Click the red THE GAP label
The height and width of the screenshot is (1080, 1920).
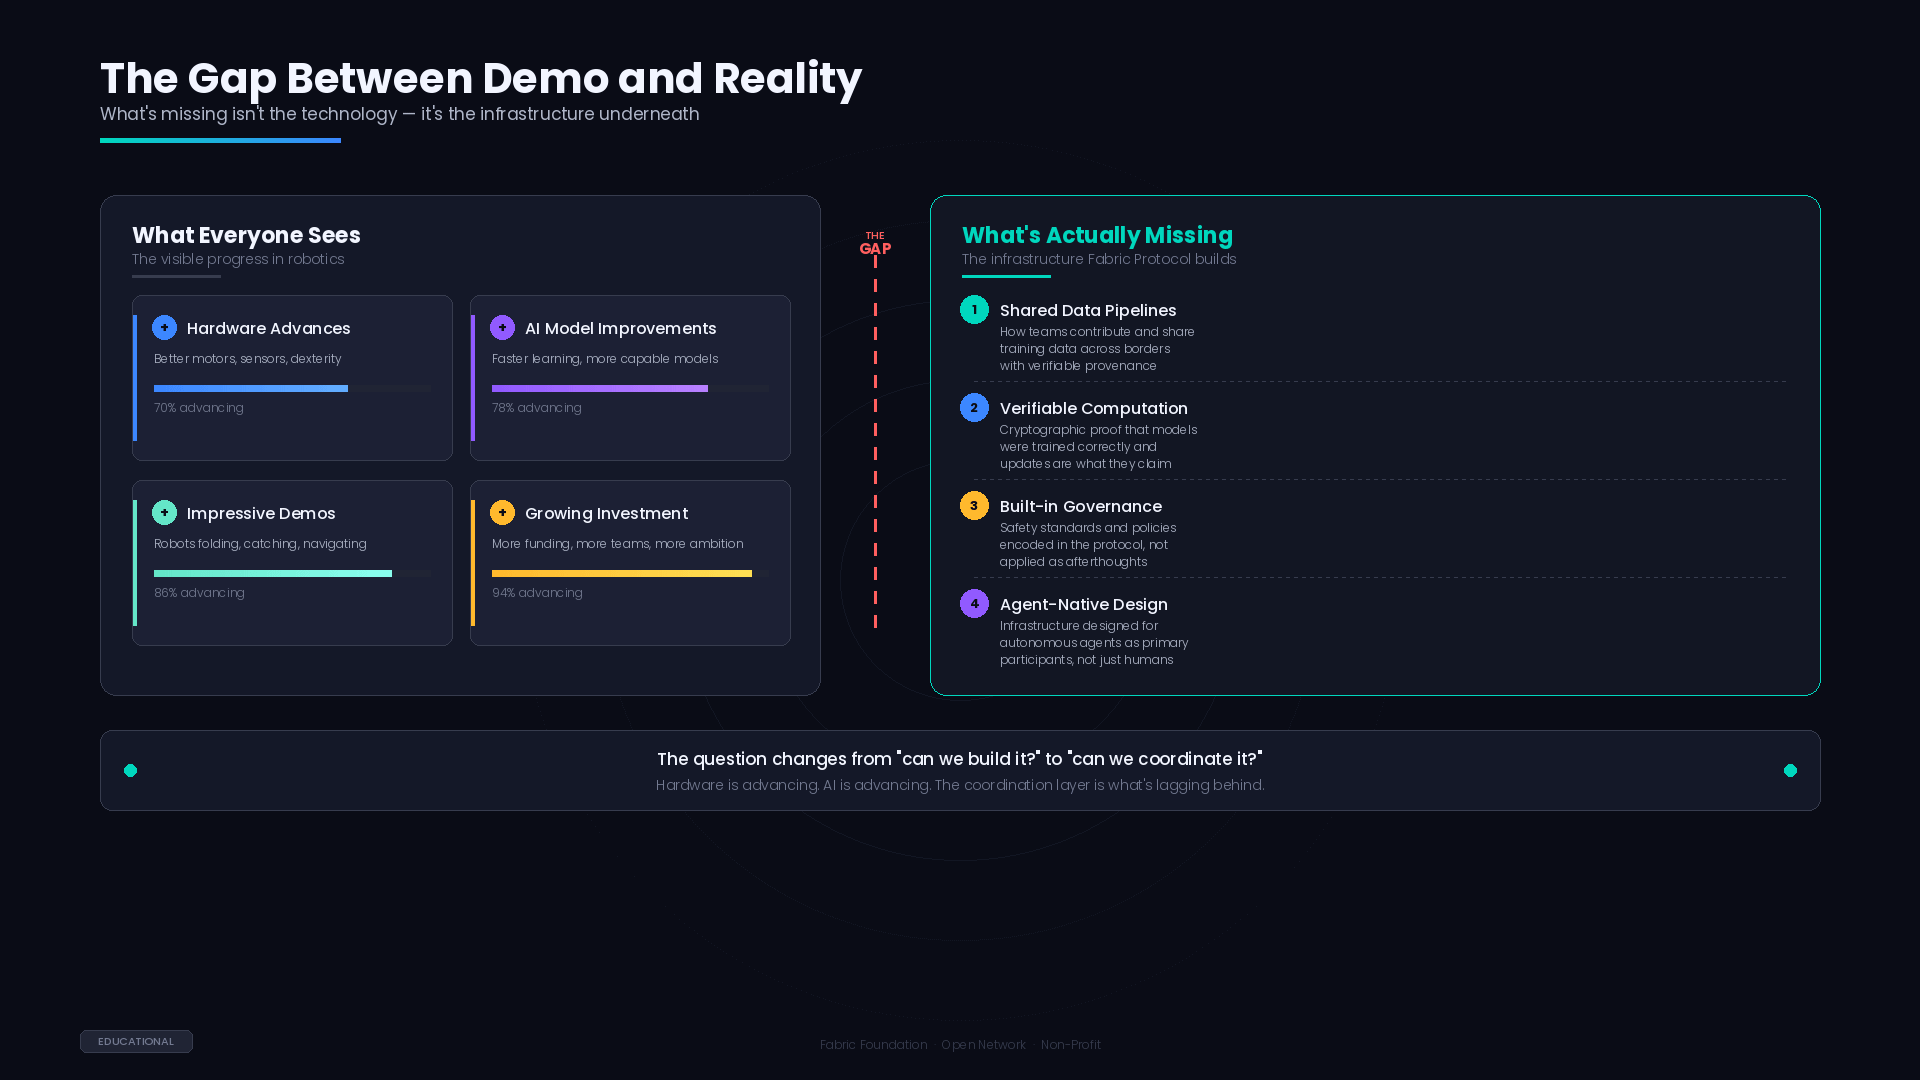[875, 244]
